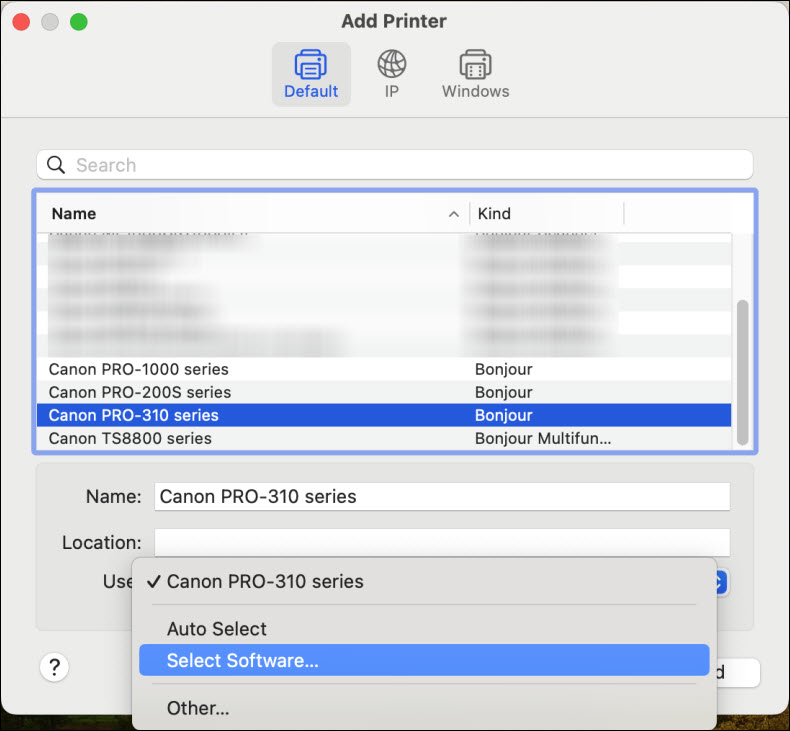Select the Default printer tab icon
Viewport: 790px width, 731px height.
point(311,65)
